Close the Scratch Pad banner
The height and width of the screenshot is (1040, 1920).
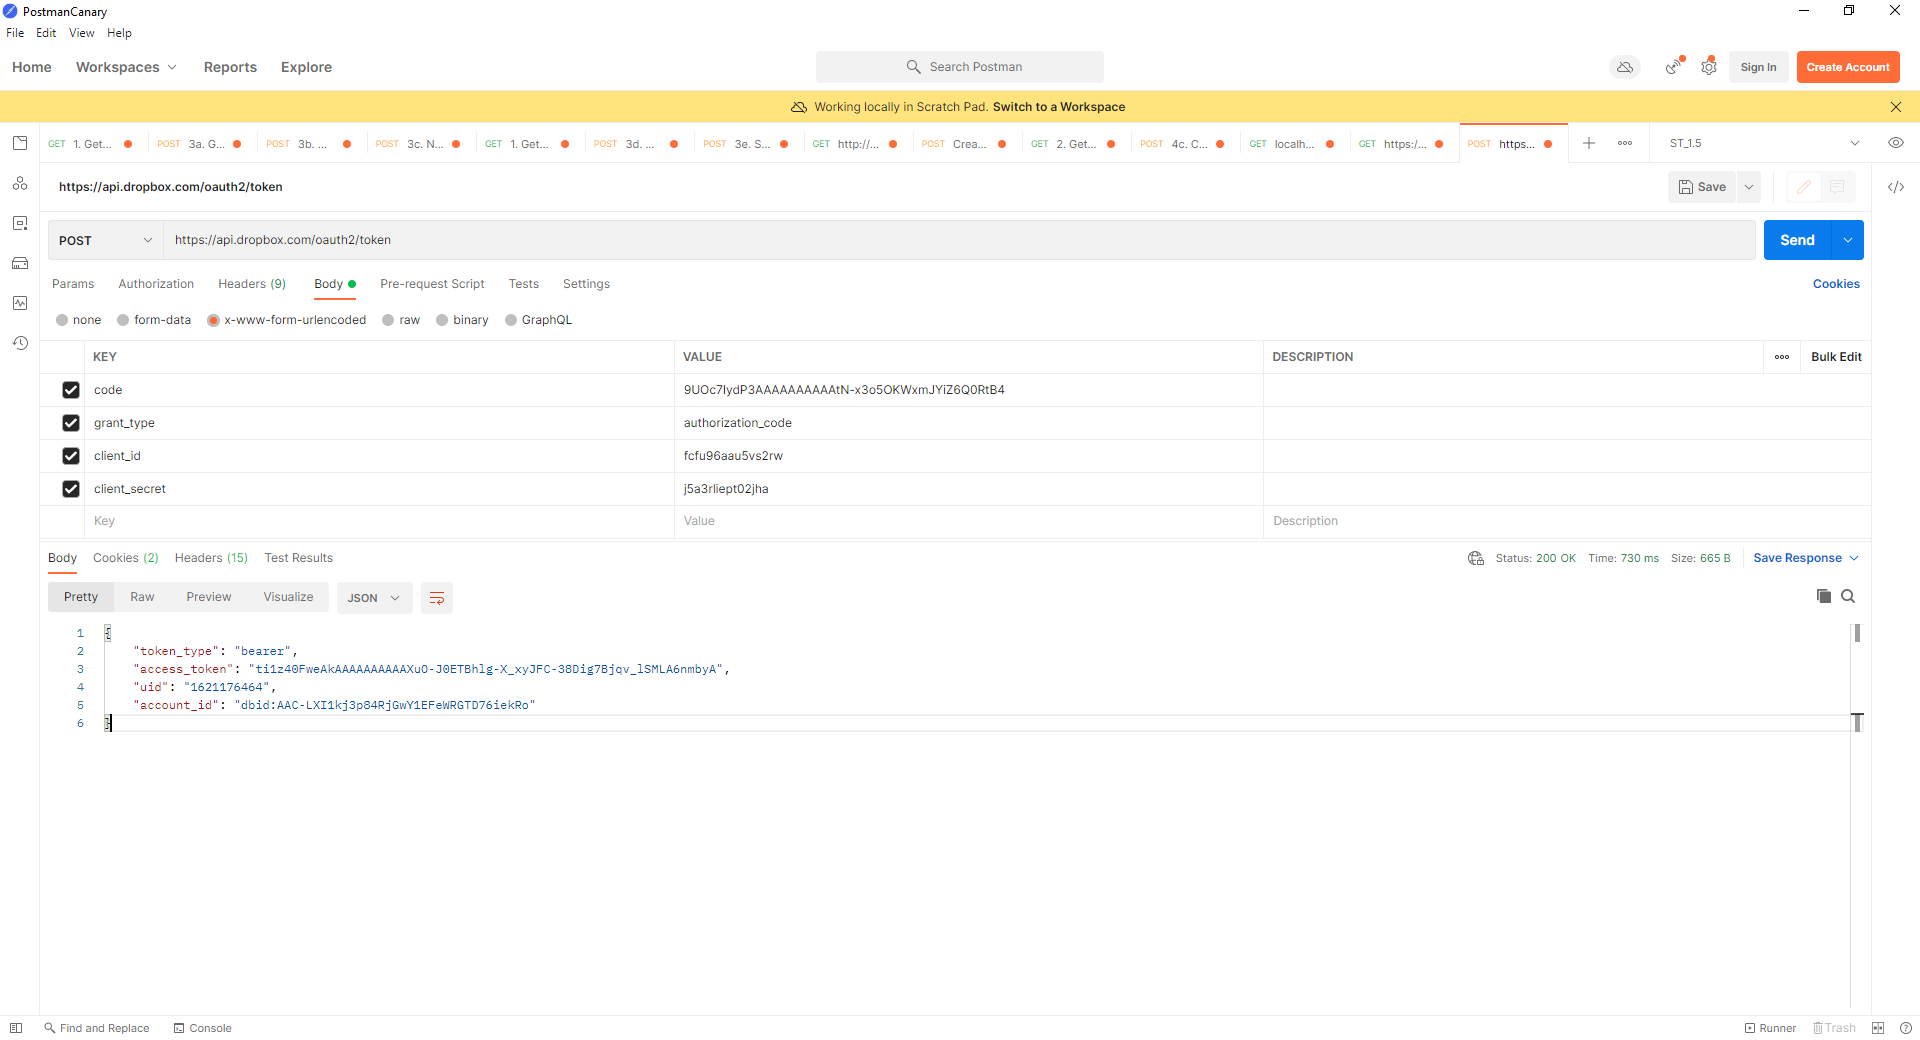click(x=1895, y=107)
